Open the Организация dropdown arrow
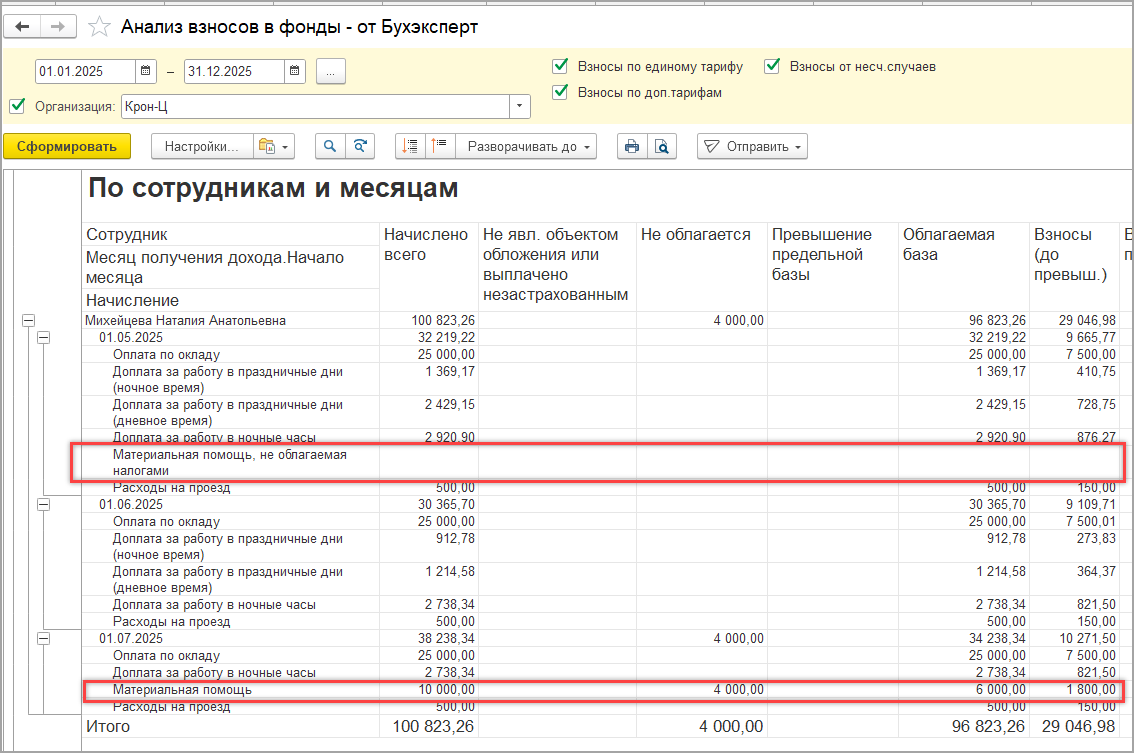 [x=519, y=106]
